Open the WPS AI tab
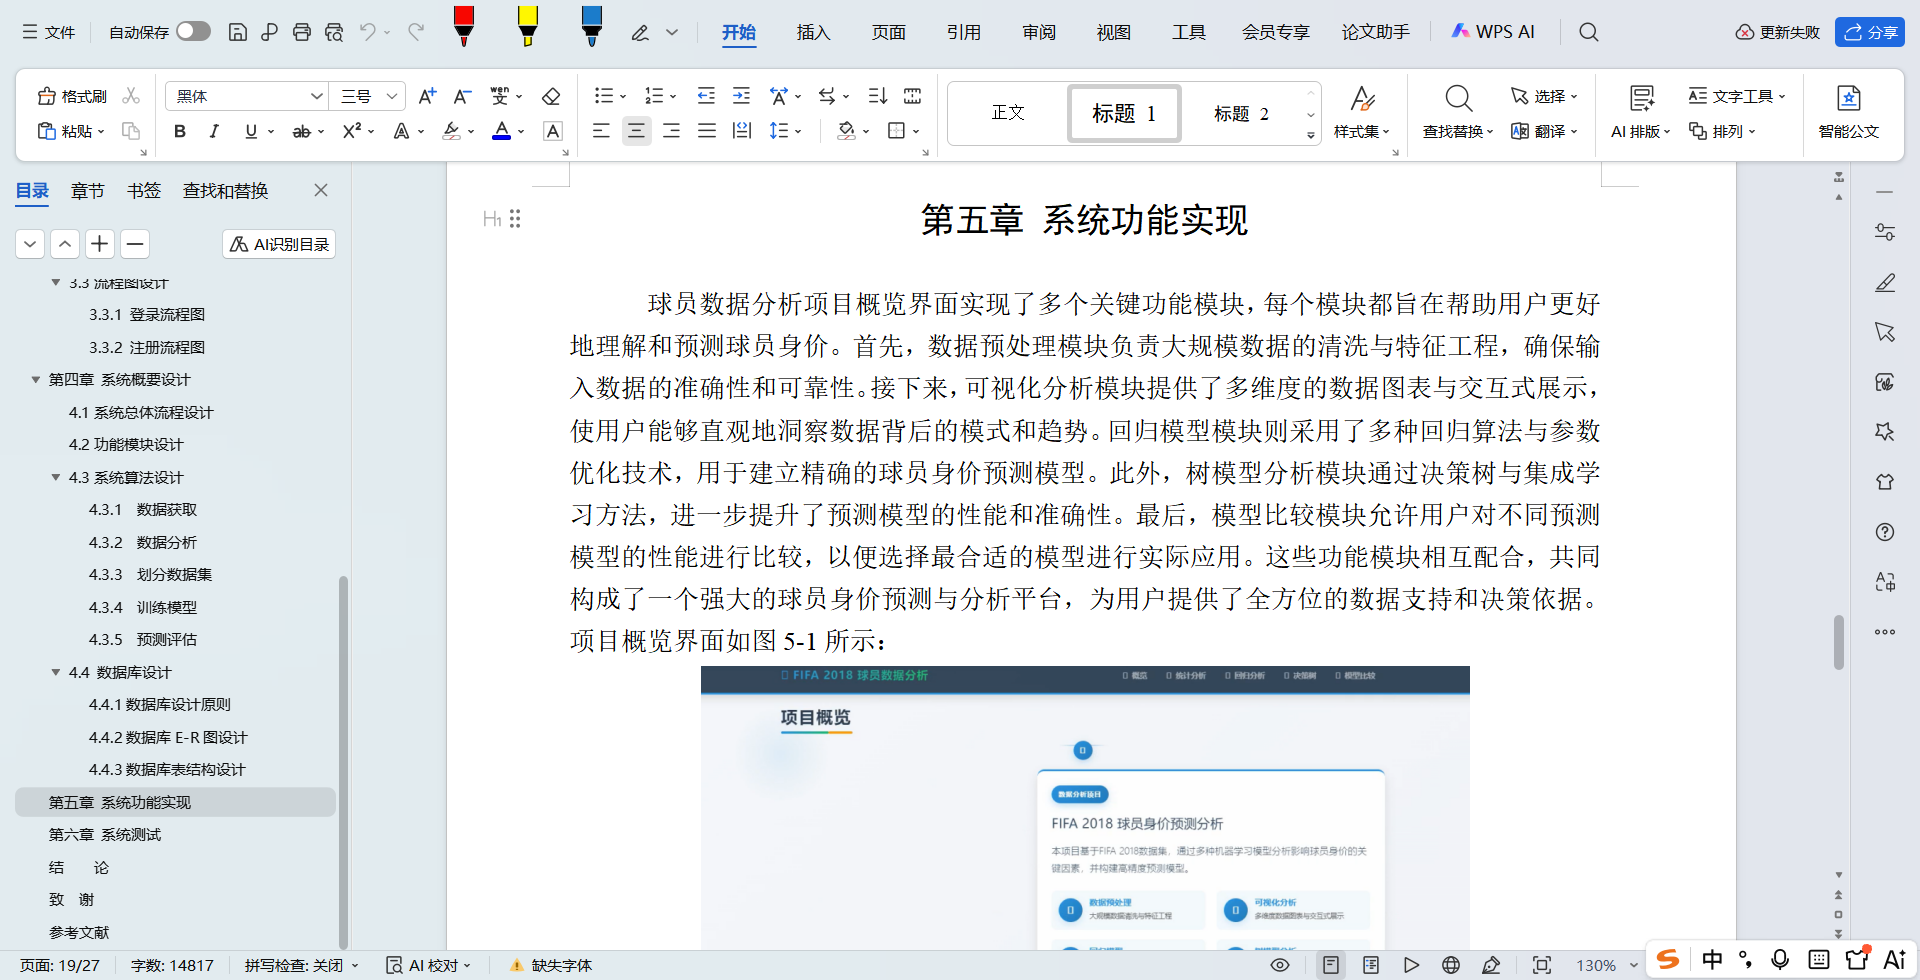This screenshot has width=1920, height=980. pos(1493,32)
